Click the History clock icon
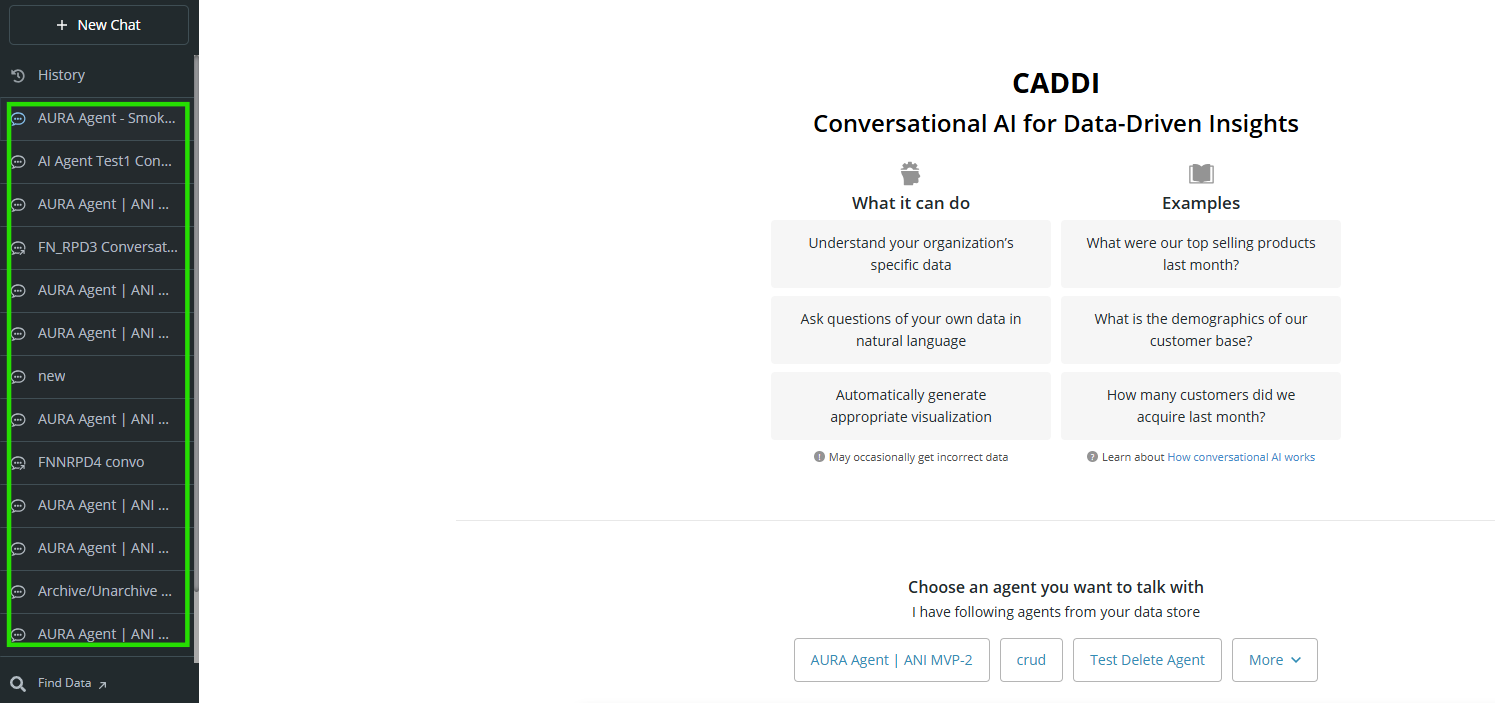Viewport: 1495px width, 703px height. click(x=18, y=75)
